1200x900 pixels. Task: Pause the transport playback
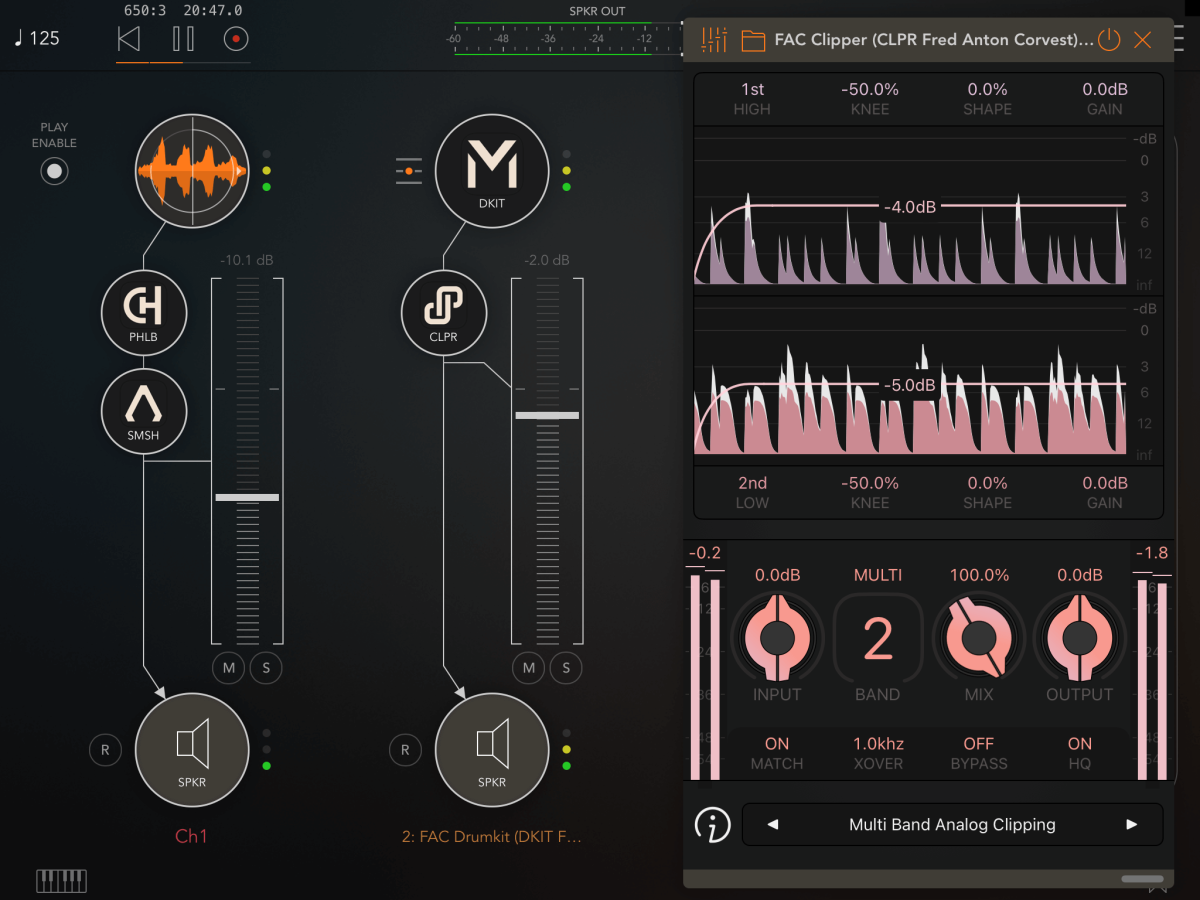[183, 39]
